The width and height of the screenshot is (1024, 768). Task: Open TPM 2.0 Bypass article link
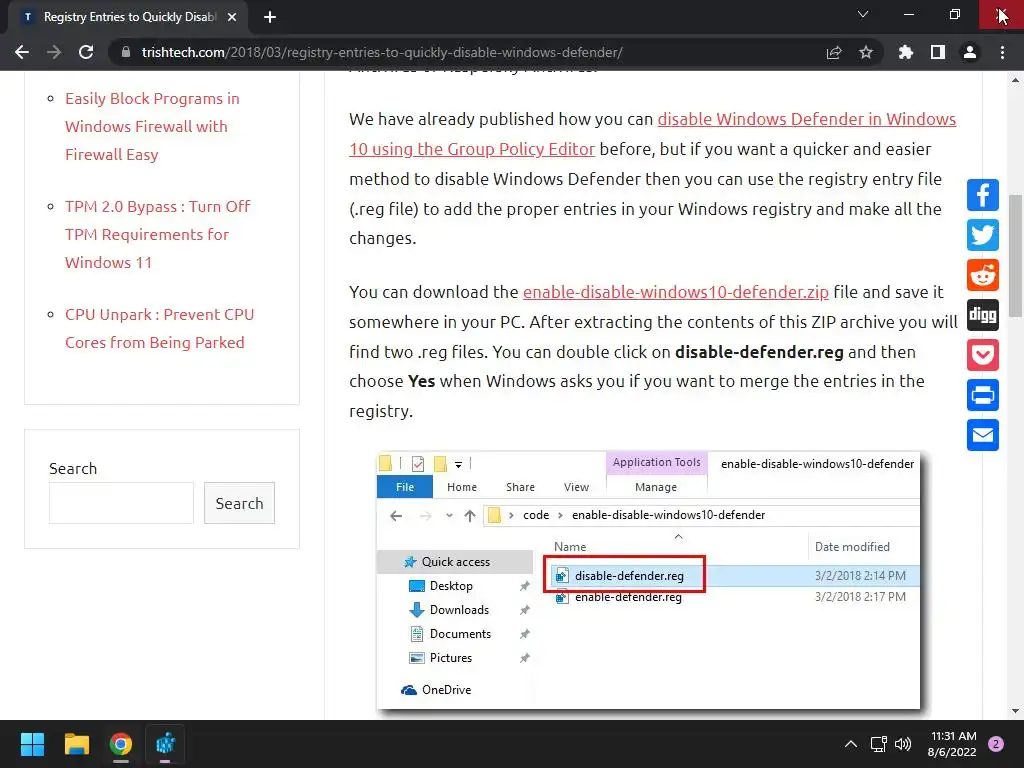pos(157,234)
